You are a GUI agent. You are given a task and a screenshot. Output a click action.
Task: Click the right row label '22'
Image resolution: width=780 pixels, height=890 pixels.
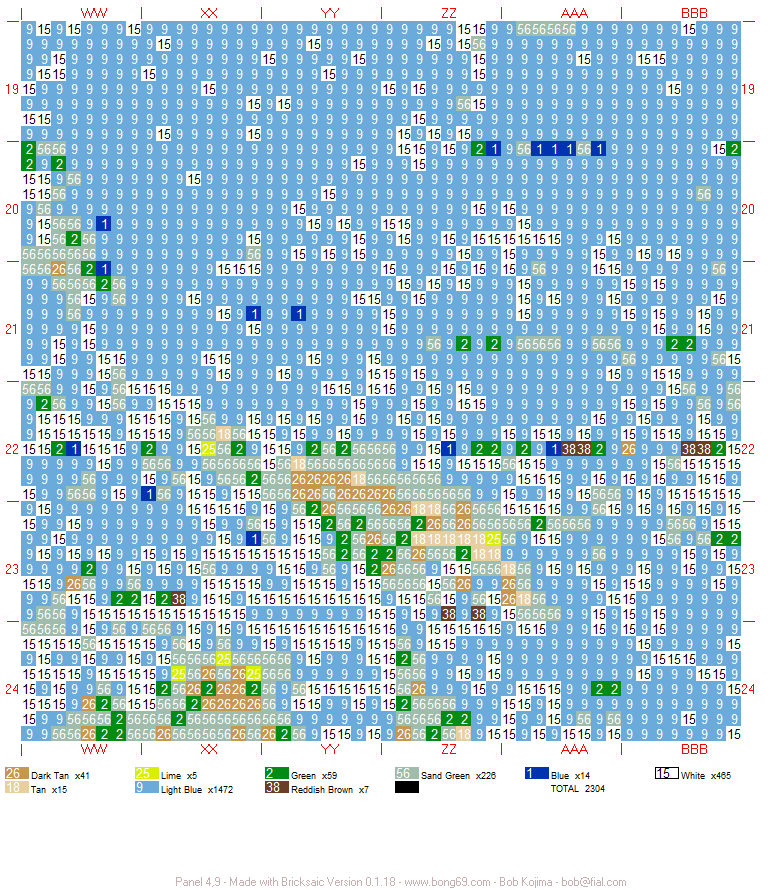748,450
